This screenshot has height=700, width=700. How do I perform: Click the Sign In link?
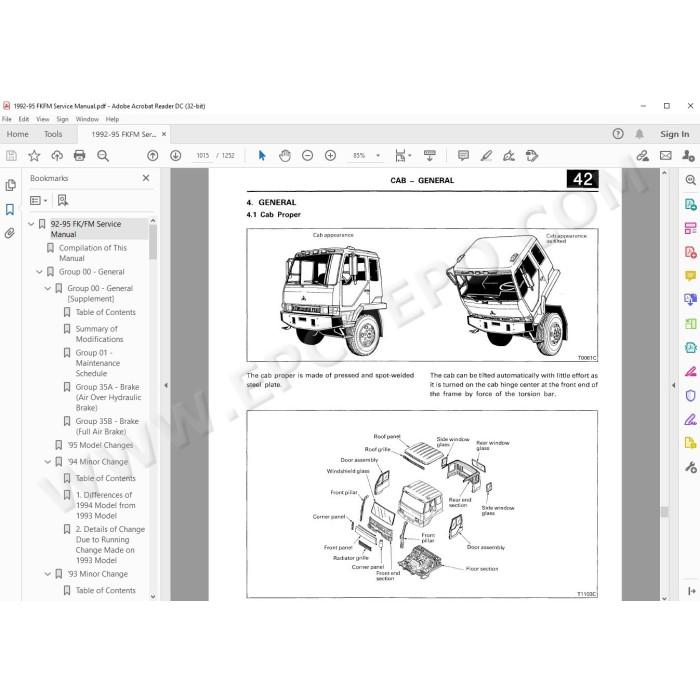click(x=675, y=134)
